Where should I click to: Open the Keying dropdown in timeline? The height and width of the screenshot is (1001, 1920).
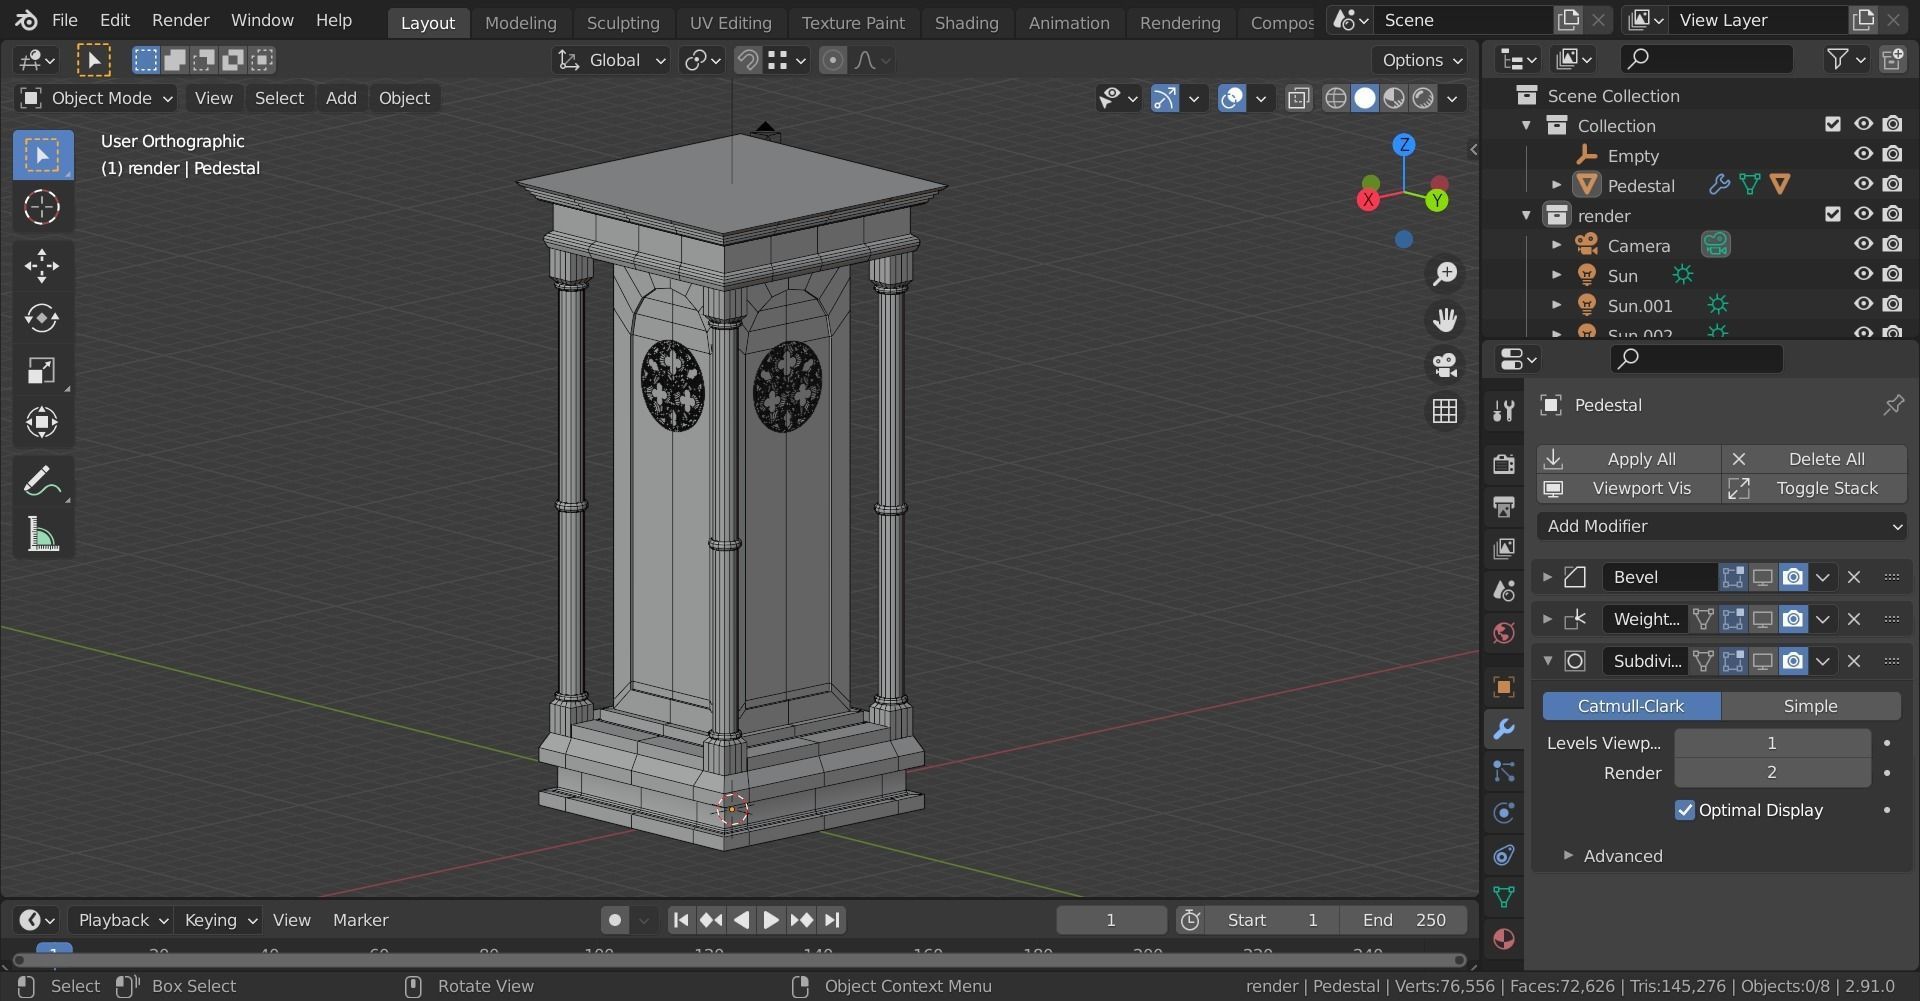pyautogui.click(x=219, y=920)
